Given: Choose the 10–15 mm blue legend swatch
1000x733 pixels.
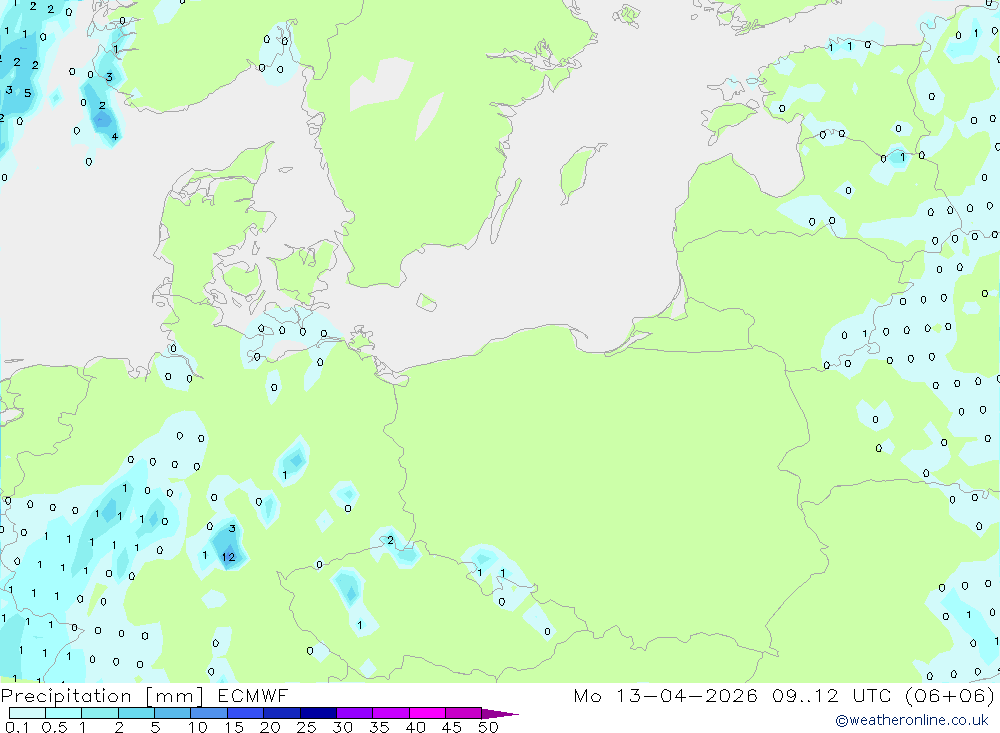Looking at the screenshot, I should (209, 713).
